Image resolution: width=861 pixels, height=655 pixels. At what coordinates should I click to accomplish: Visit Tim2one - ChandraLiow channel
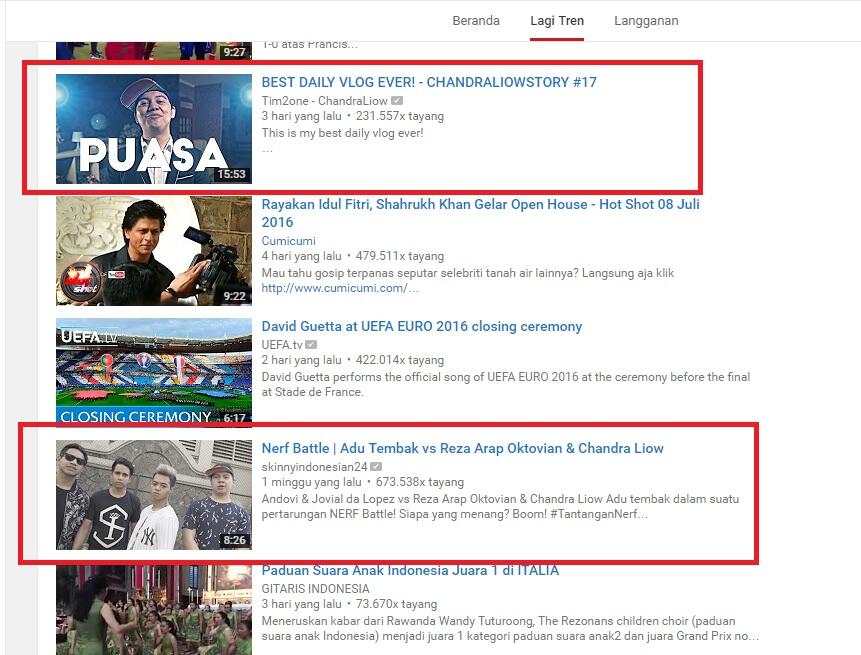click(325, 101)
